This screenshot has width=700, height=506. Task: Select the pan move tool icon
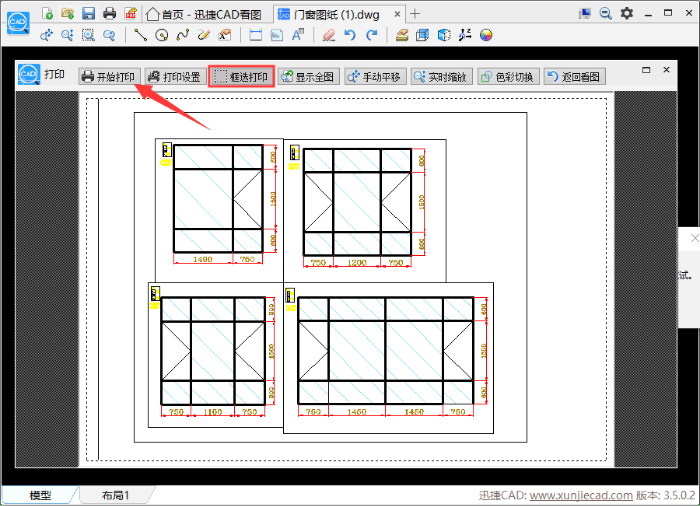point(46,35)
